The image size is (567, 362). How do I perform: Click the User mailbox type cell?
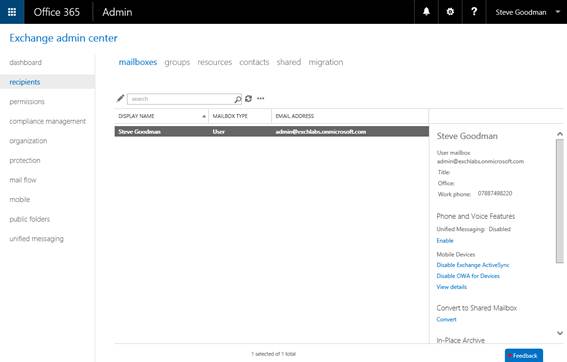[x=218, y=132]
